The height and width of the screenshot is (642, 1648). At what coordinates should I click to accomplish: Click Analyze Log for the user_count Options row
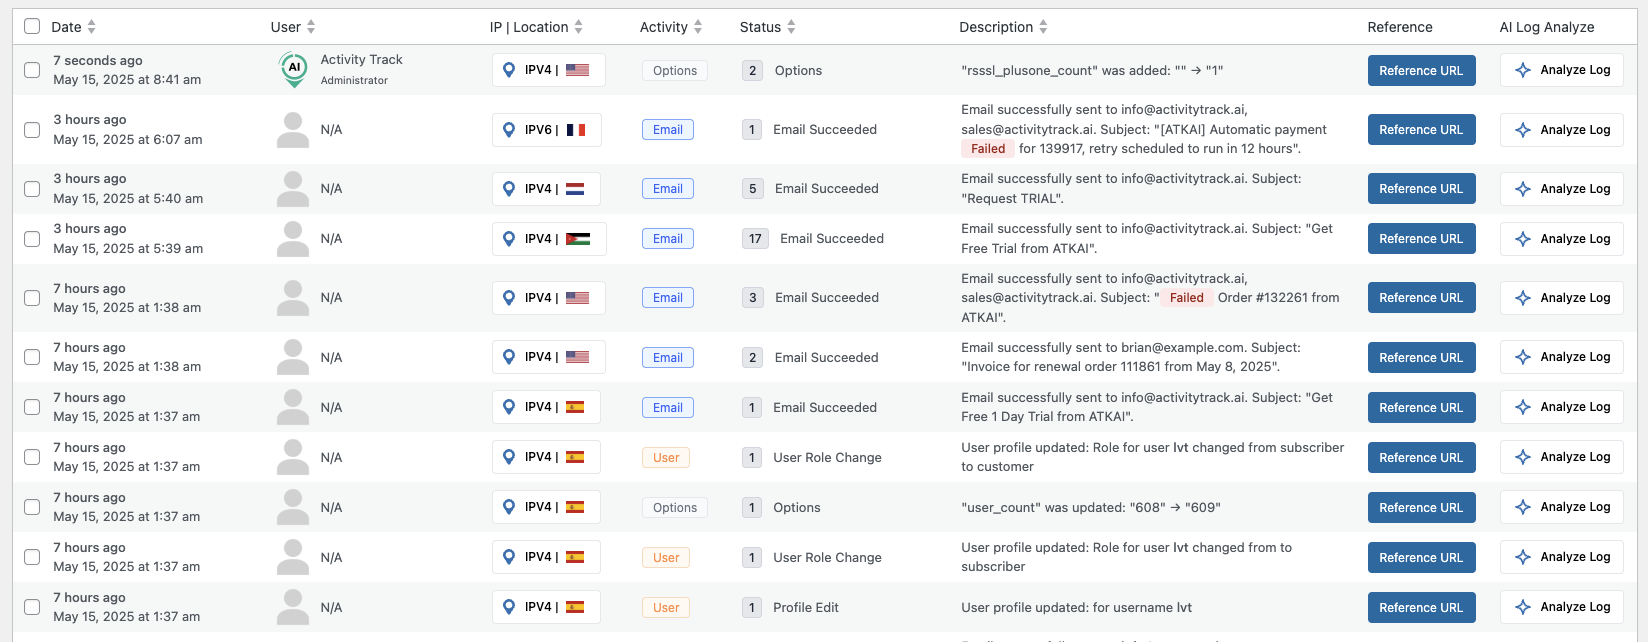tap(1562, 507)
